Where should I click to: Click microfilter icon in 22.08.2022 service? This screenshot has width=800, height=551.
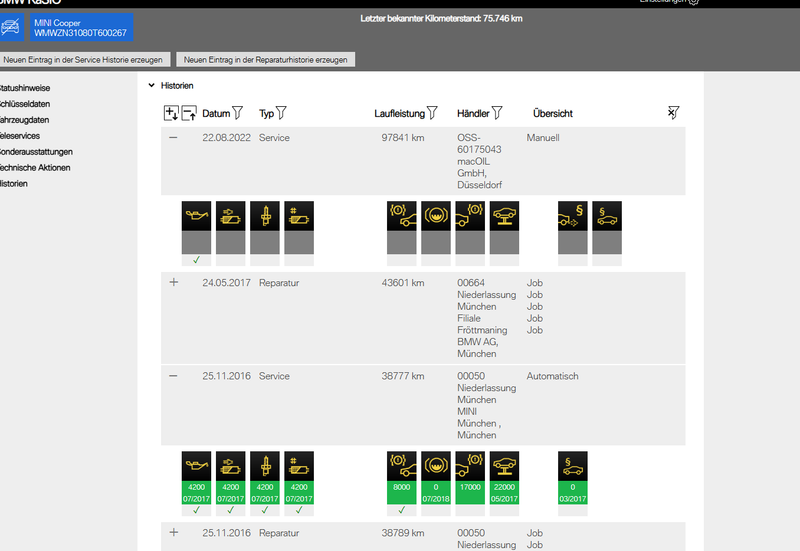pyautogui.click(x=299, y=216)
